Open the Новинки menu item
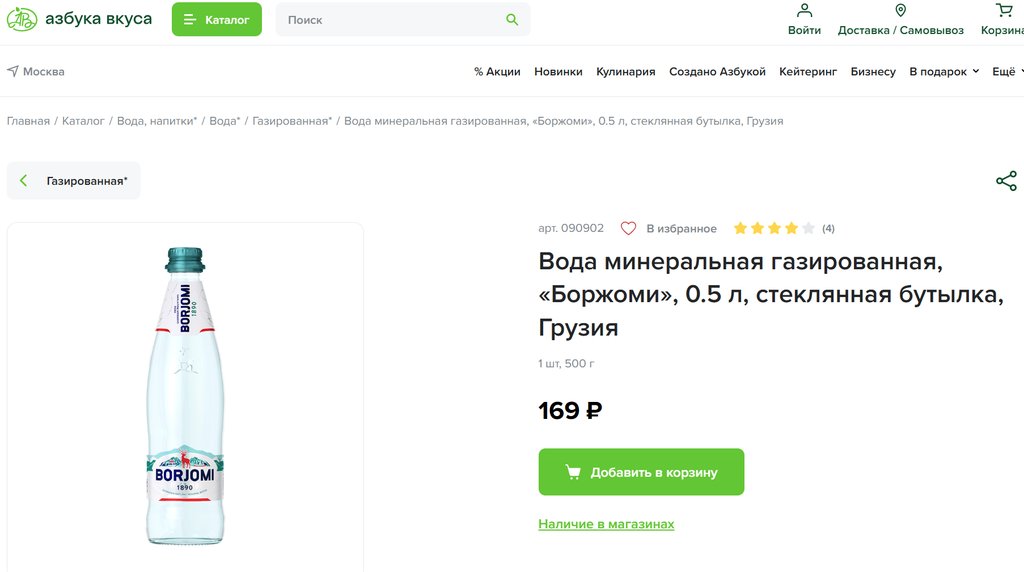Viewport: 1024px width, 572px height. (x=558, y=72)
